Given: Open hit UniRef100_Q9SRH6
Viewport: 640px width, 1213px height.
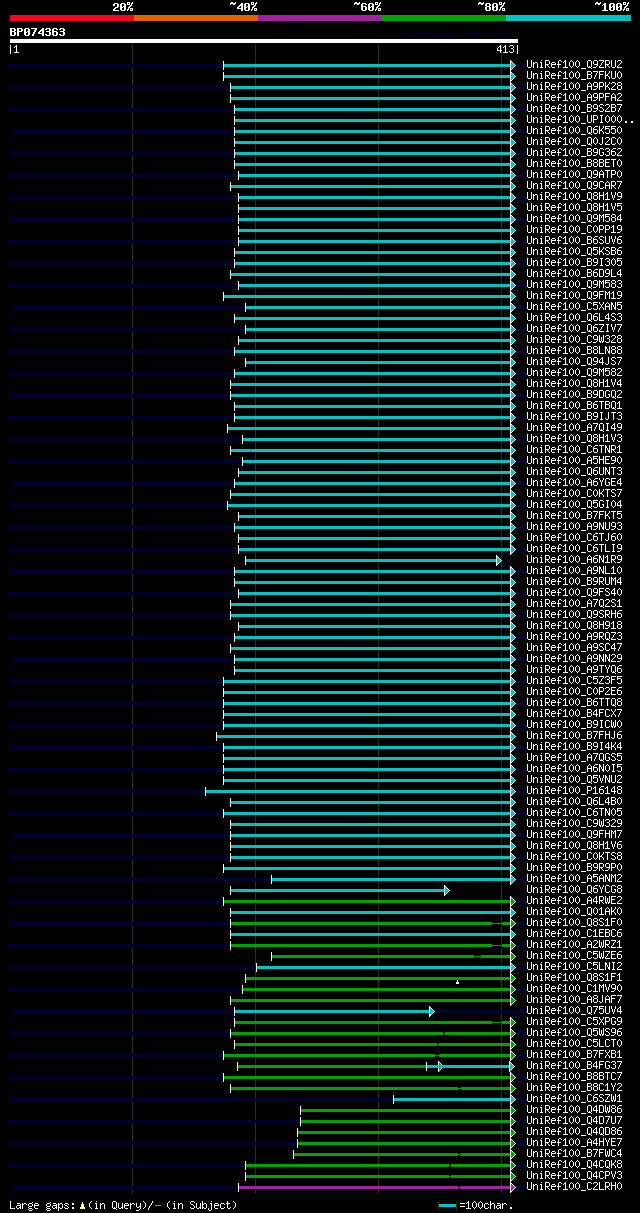Looking at the screenshot, I should pos(574,614).
